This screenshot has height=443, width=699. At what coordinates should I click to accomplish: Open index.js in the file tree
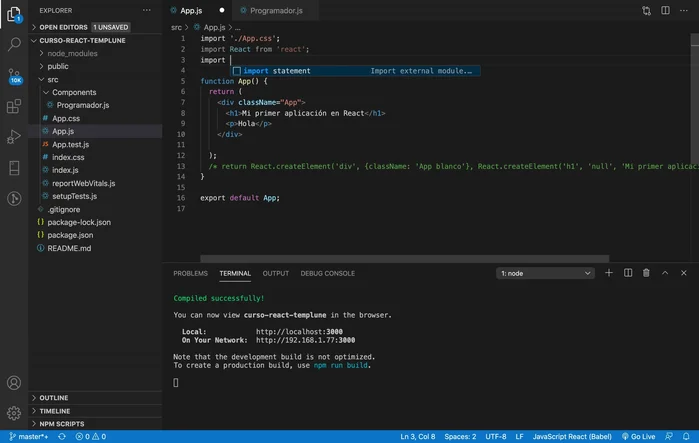point(95,170)
